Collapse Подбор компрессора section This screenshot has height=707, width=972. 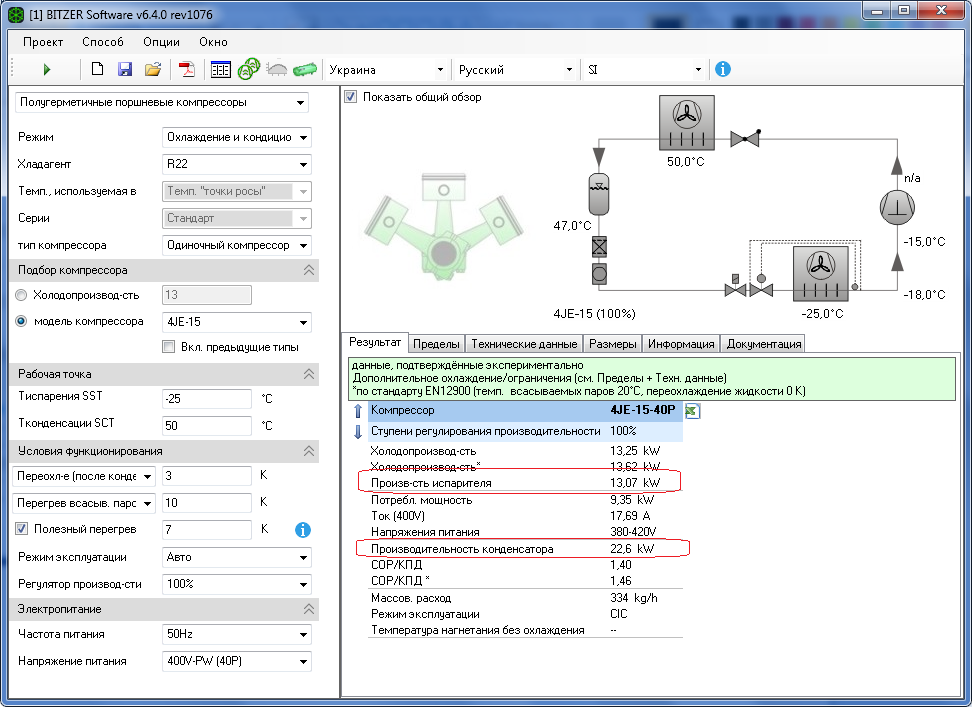(x=309, y=270)
